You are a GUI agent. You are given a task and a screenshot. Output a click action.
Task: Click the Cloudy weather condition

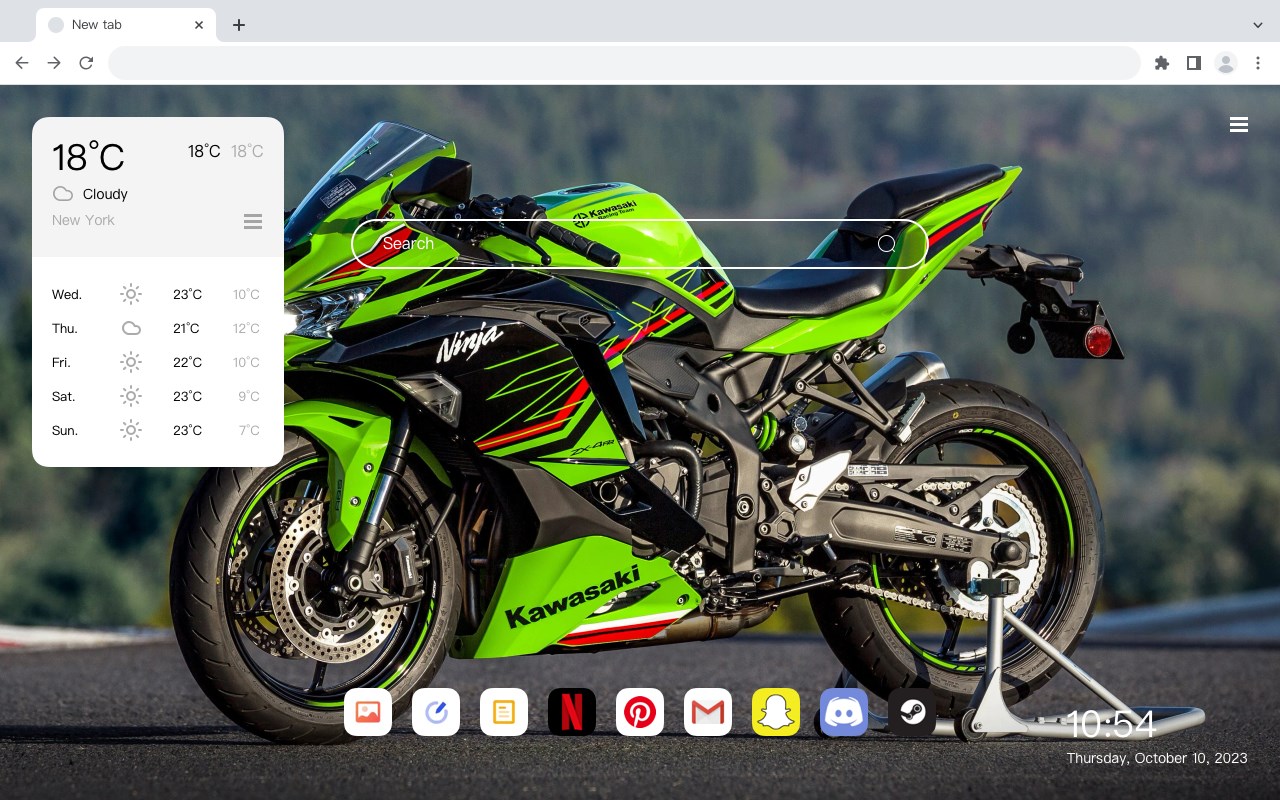105,194
